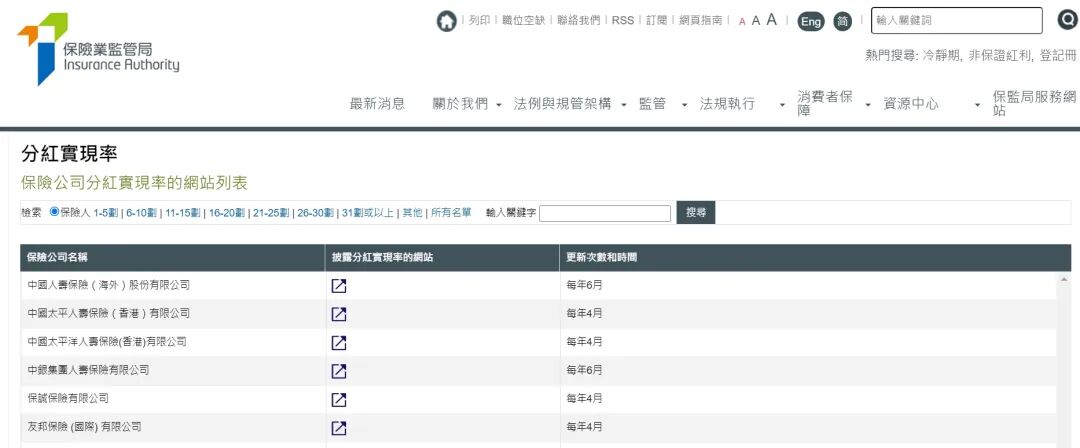Go to home via the house icon

pos(446,21)
